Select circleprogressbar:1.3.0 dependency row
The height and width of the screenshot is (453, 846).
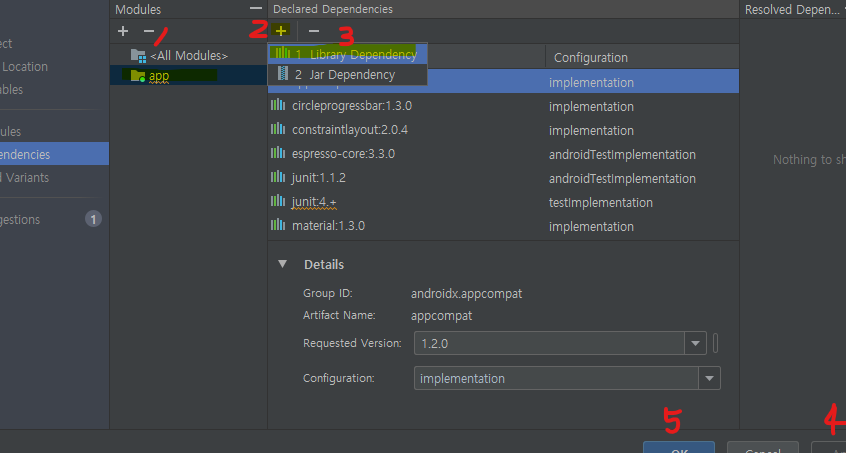tap(503, 106)
